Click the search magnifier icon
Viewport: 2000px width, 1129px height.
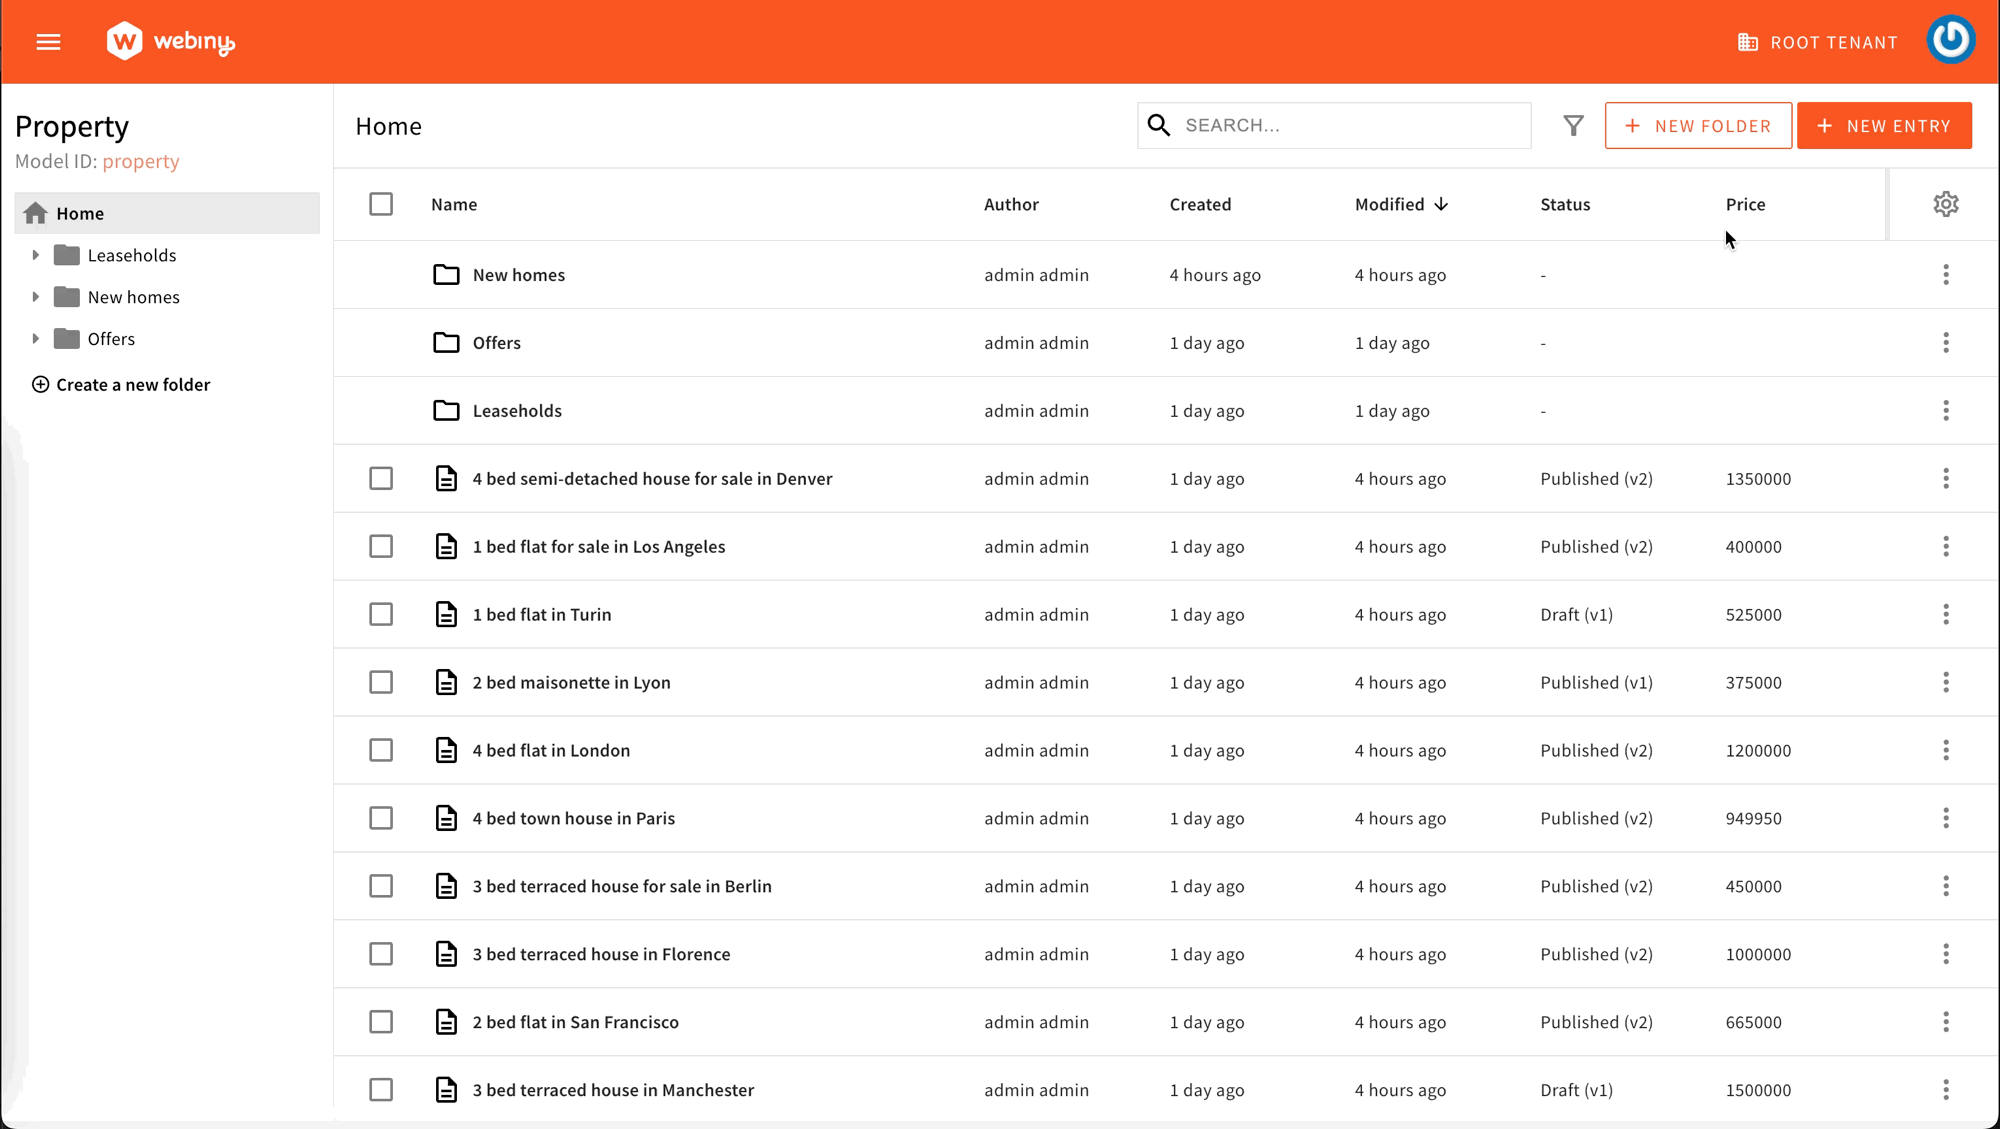(x=1158, y=125)
